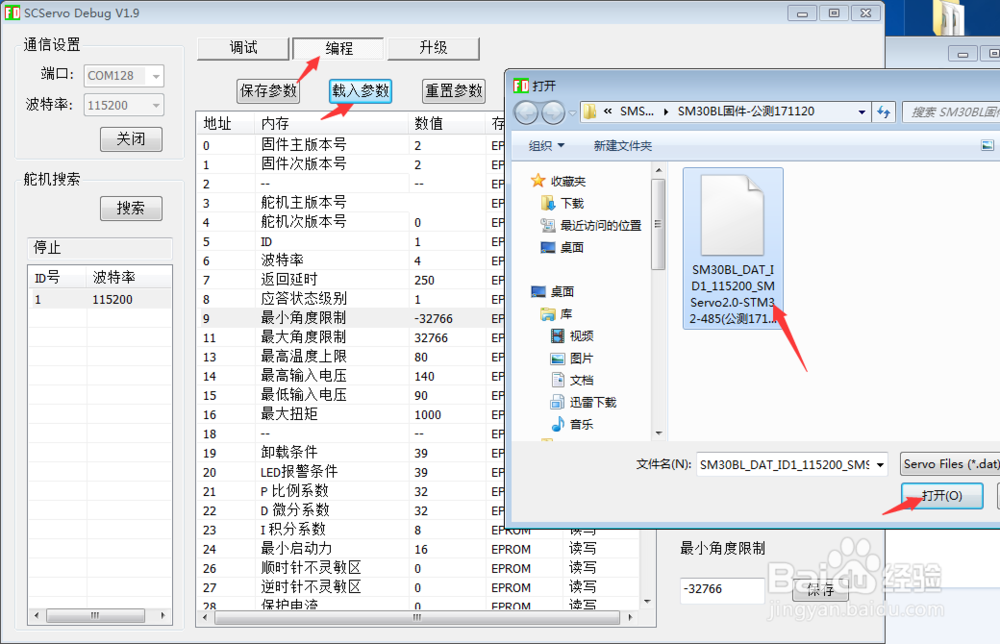
Task: Open the 图片 library
Action: coord(572,358)
